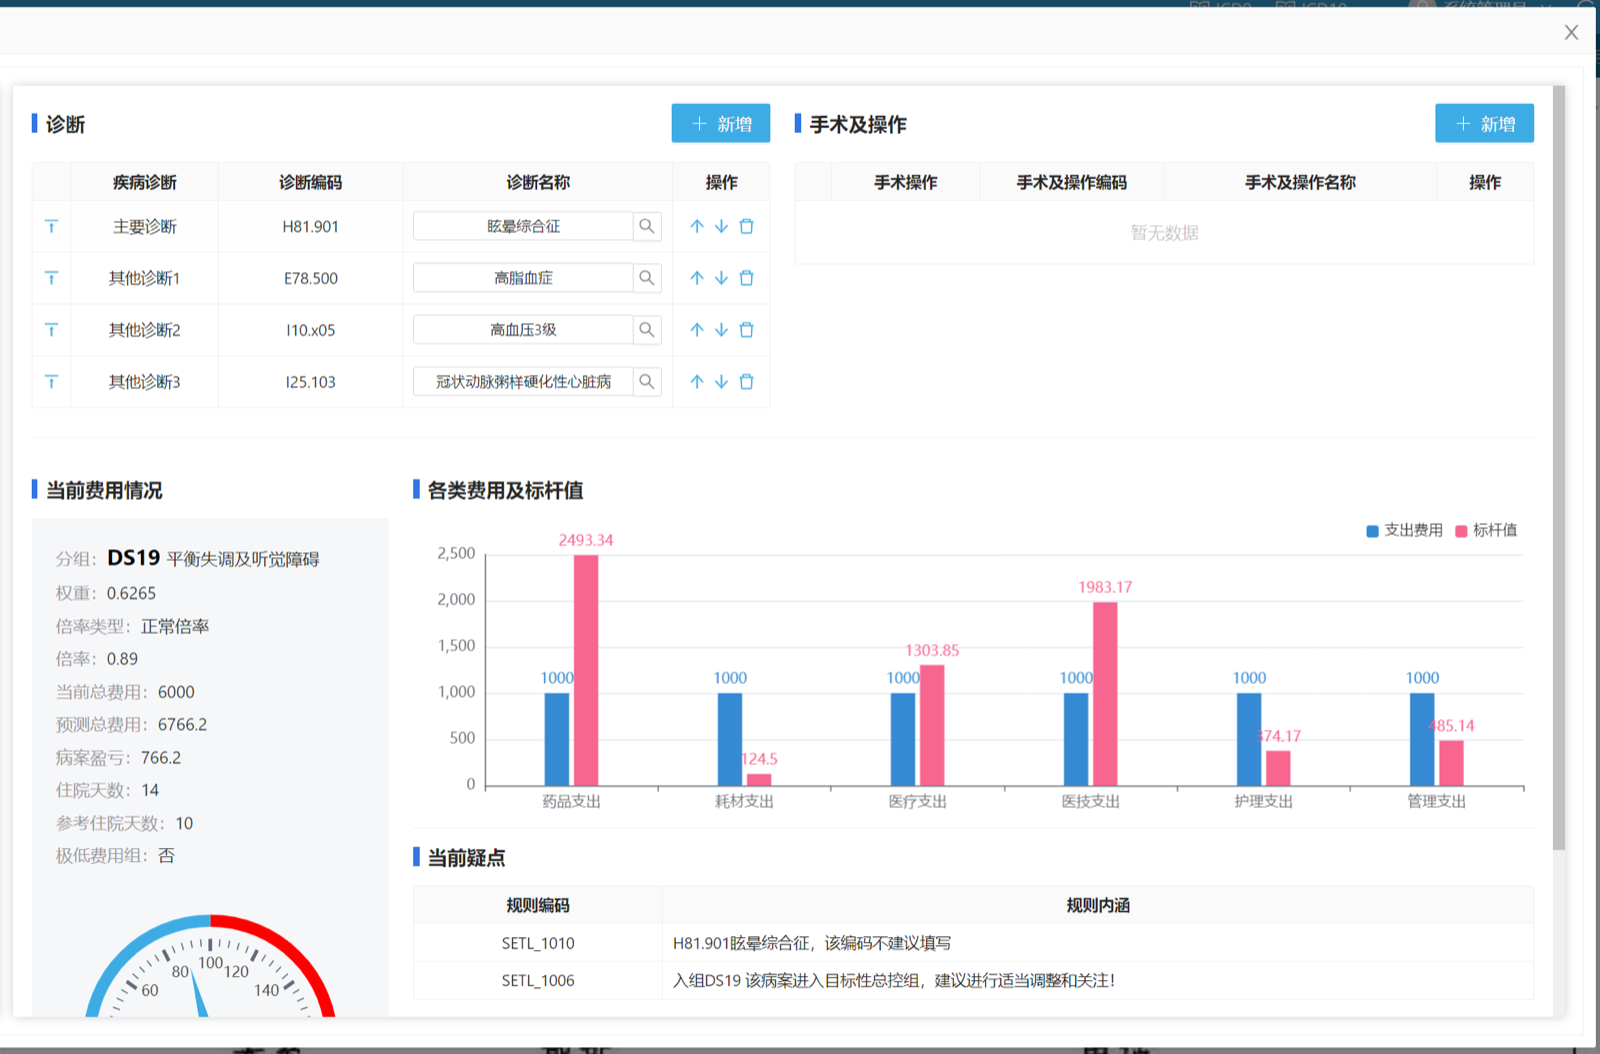1600x1054 pixels.
Task: Close the dialog with X icon
Action: (1571, 33)
